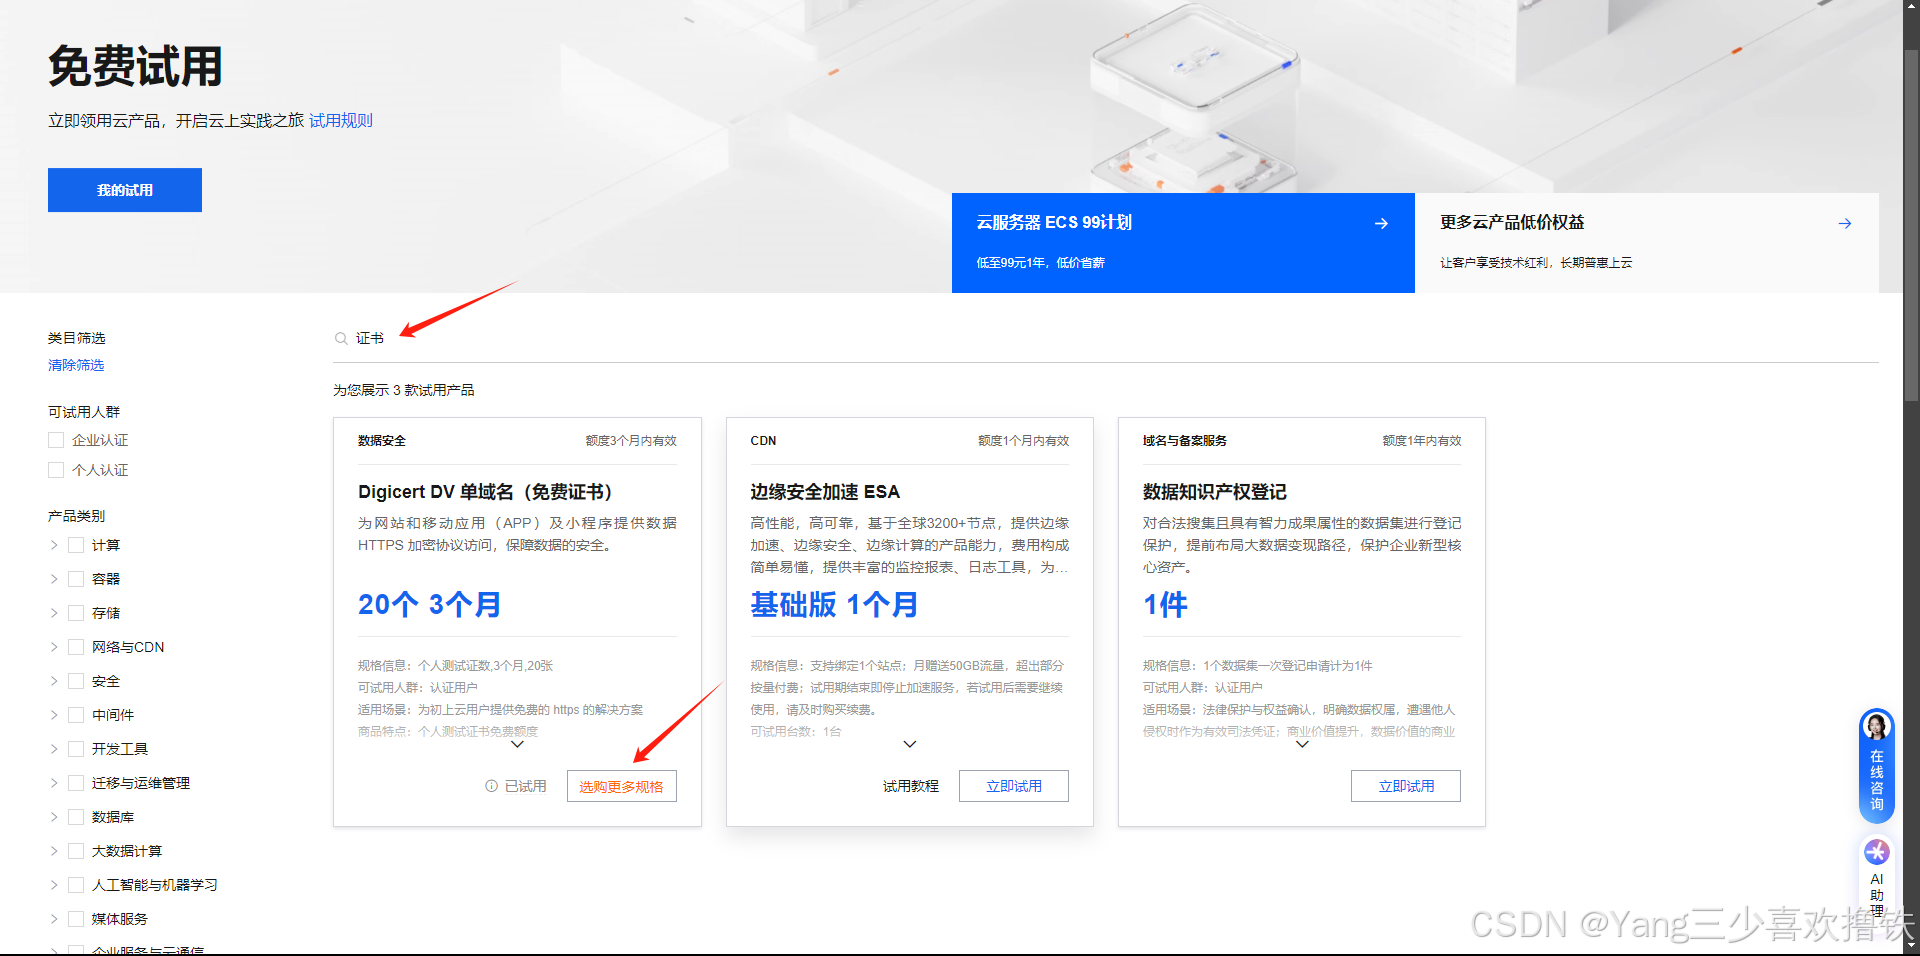Click the page vertical scrollbar thumb
Image resolution: width=1920 pixels, height=956 pixels.
(x=1911, y=225)
